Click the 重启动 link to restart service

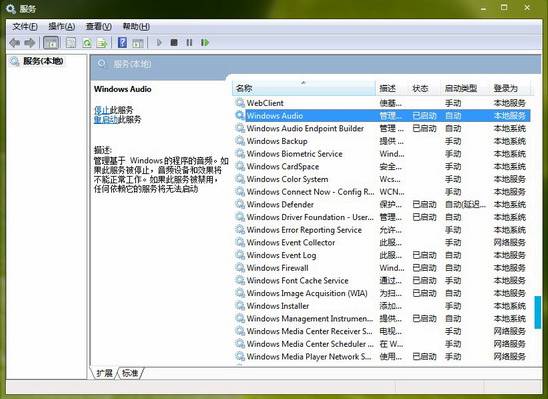pos(106,119)
